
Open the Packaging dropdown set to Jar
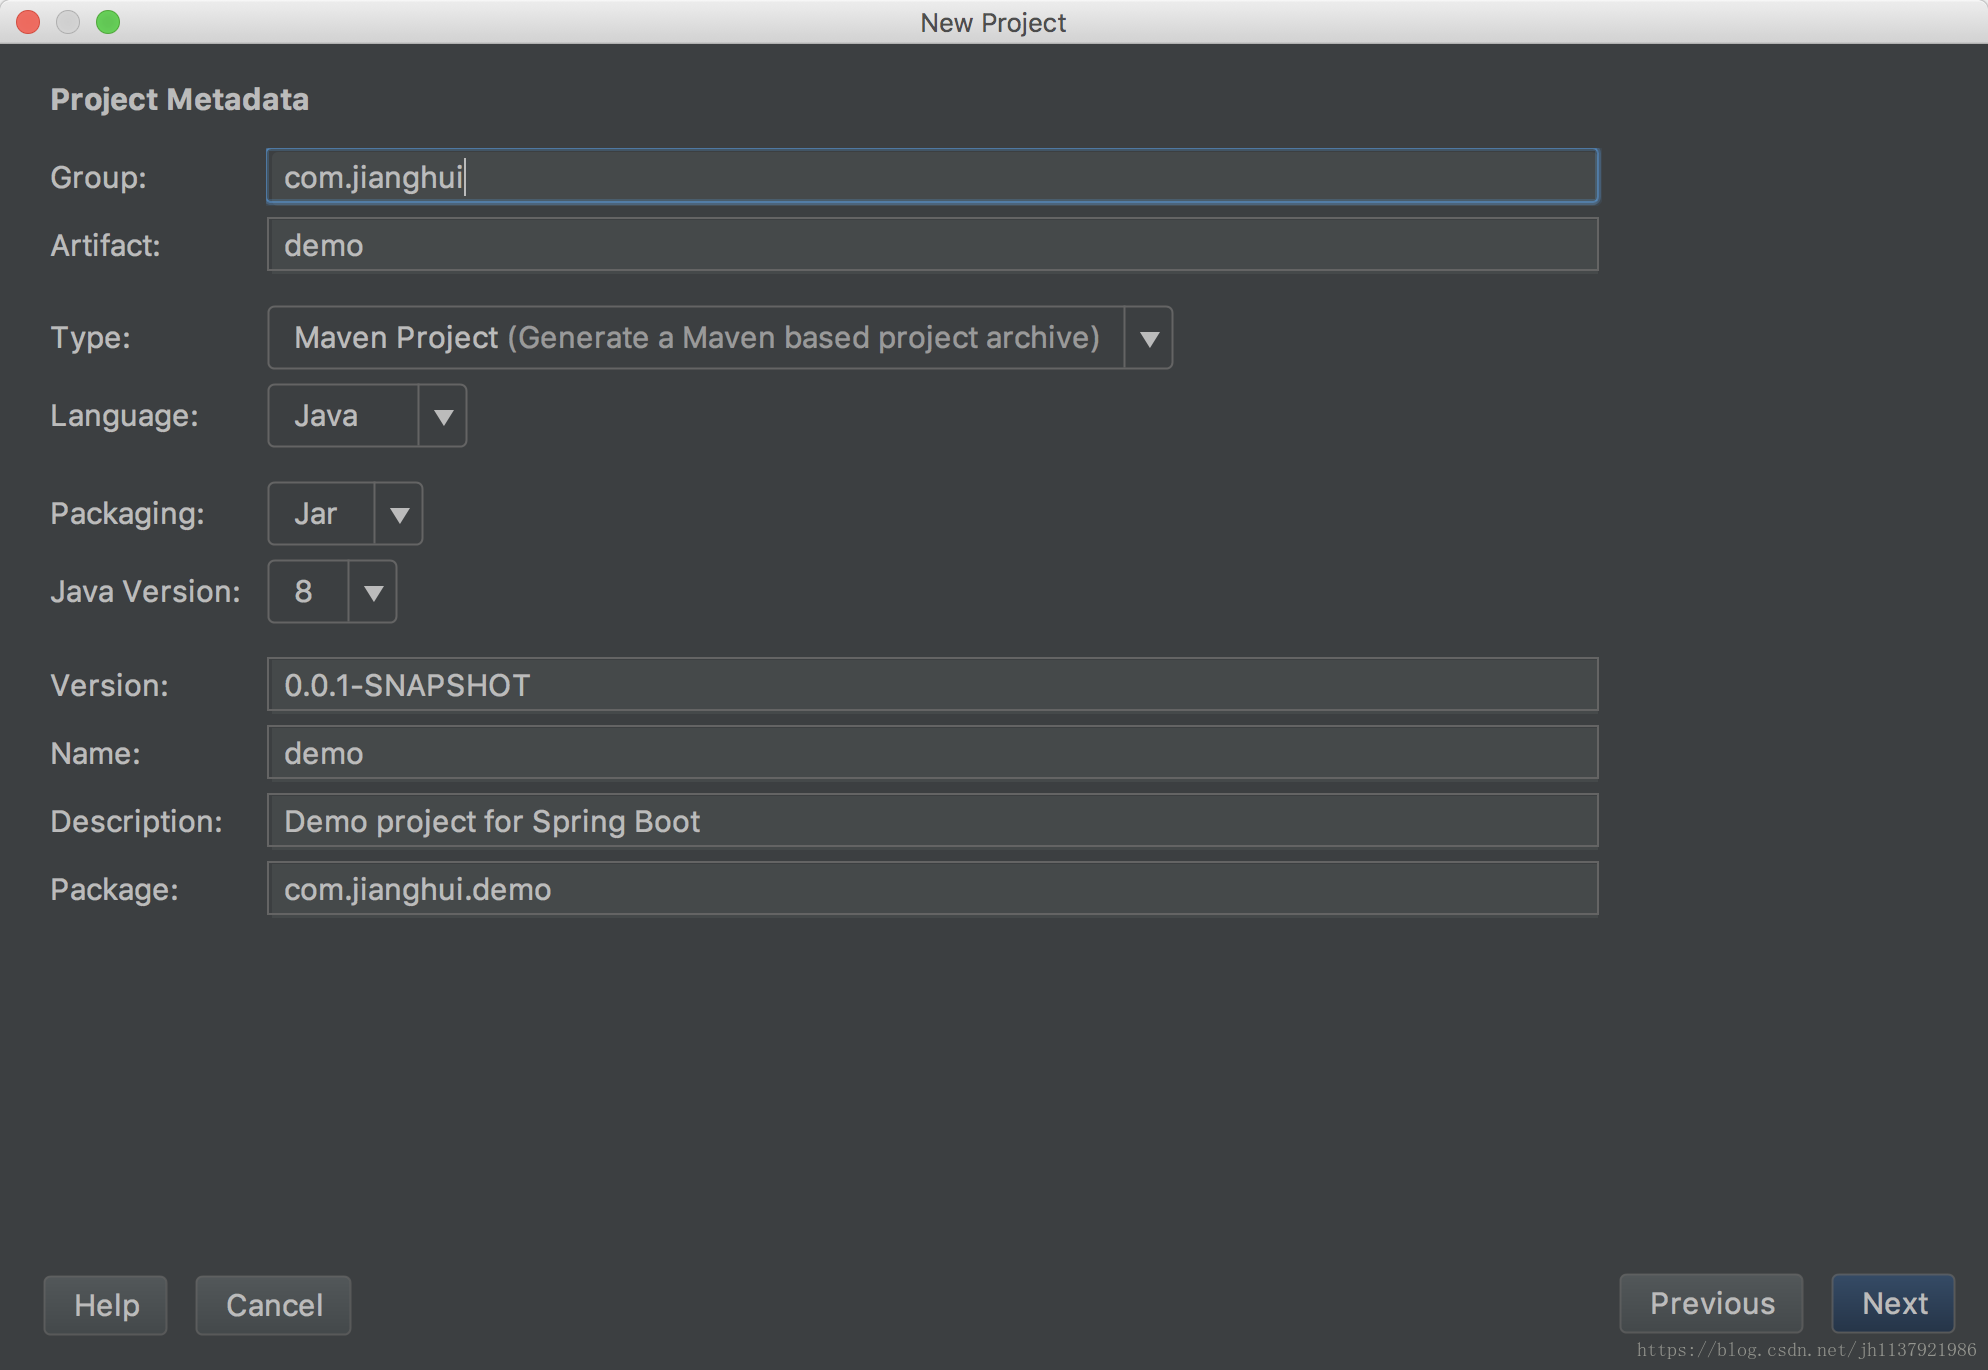tap(345, 514)
